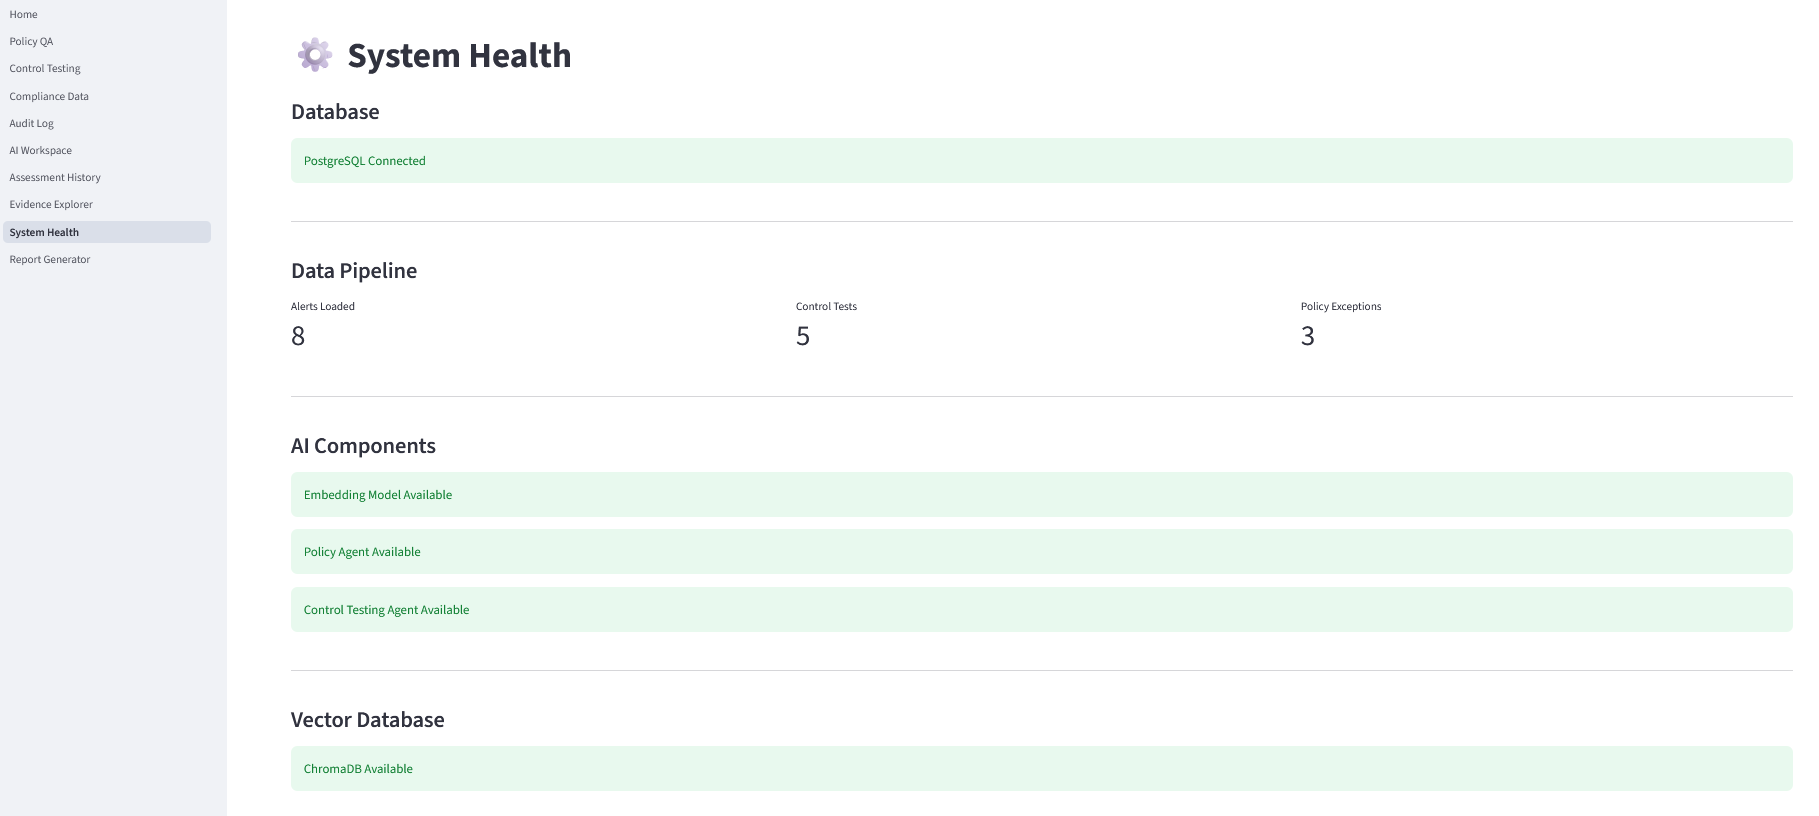Switch to AI Workspace

(41, 150)
